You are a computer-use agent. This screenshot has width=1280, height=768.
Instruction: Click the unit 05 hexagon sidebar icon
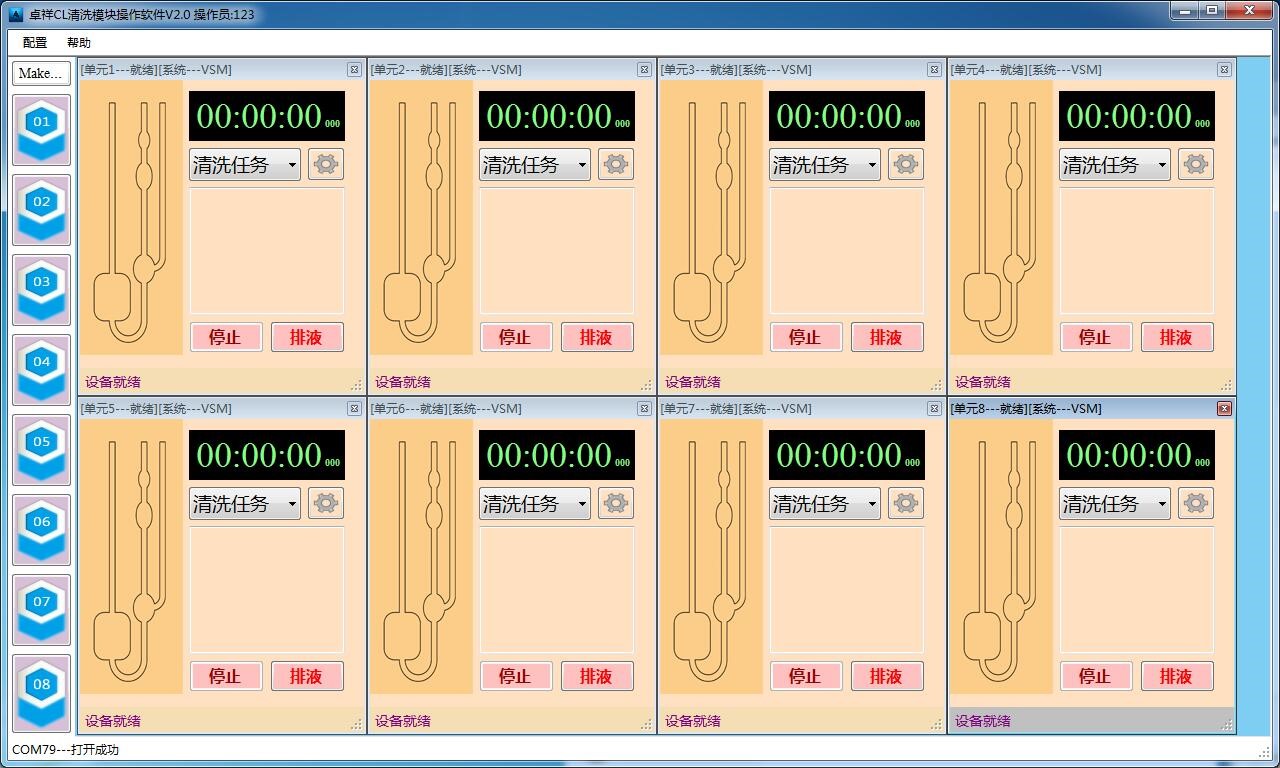click(41, 449)
